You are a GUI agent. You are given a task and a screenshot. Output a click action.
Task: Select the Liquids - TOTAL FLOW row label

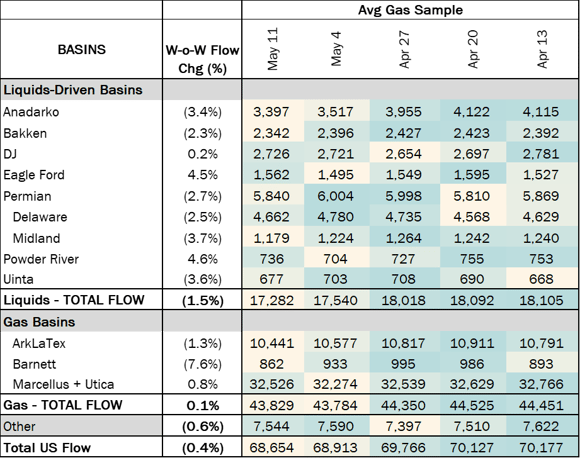point(74,300)
